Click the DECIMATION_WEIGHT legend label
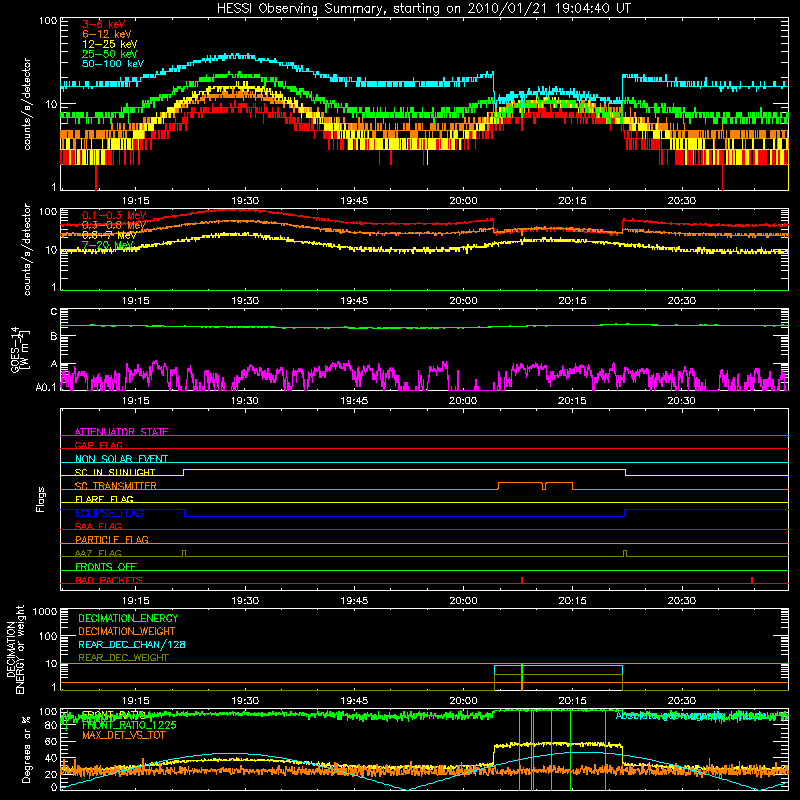This screenshot has height=800, width=800. point(127,631)
